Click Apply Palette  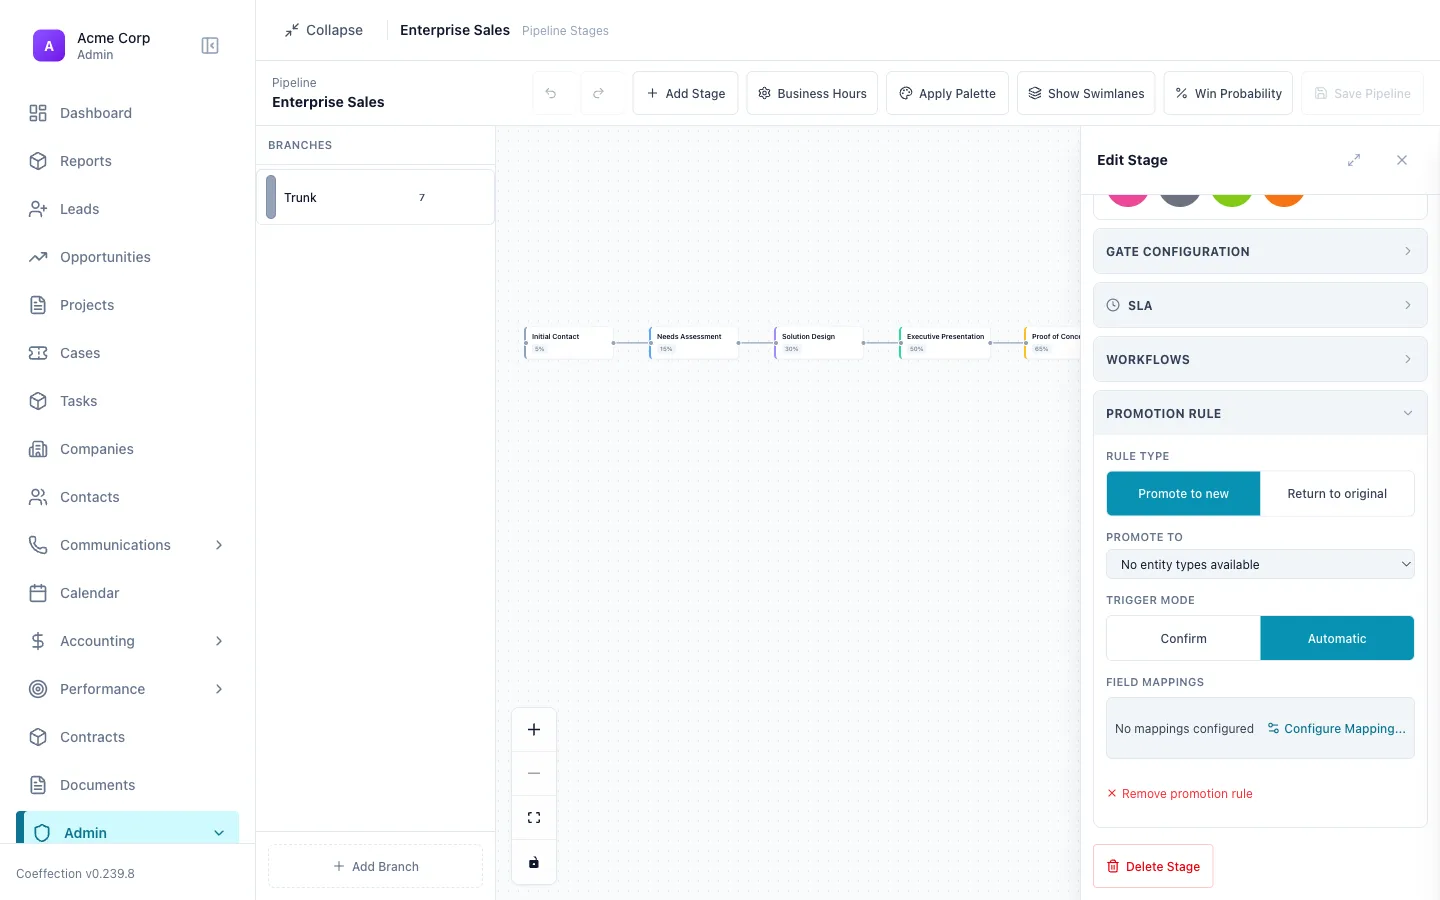click(947, 93)
